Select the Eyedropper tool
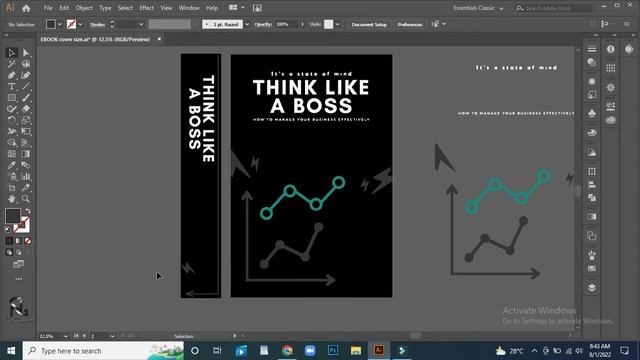The height and width of the screenshot is (360, 640). coord(11,165)
